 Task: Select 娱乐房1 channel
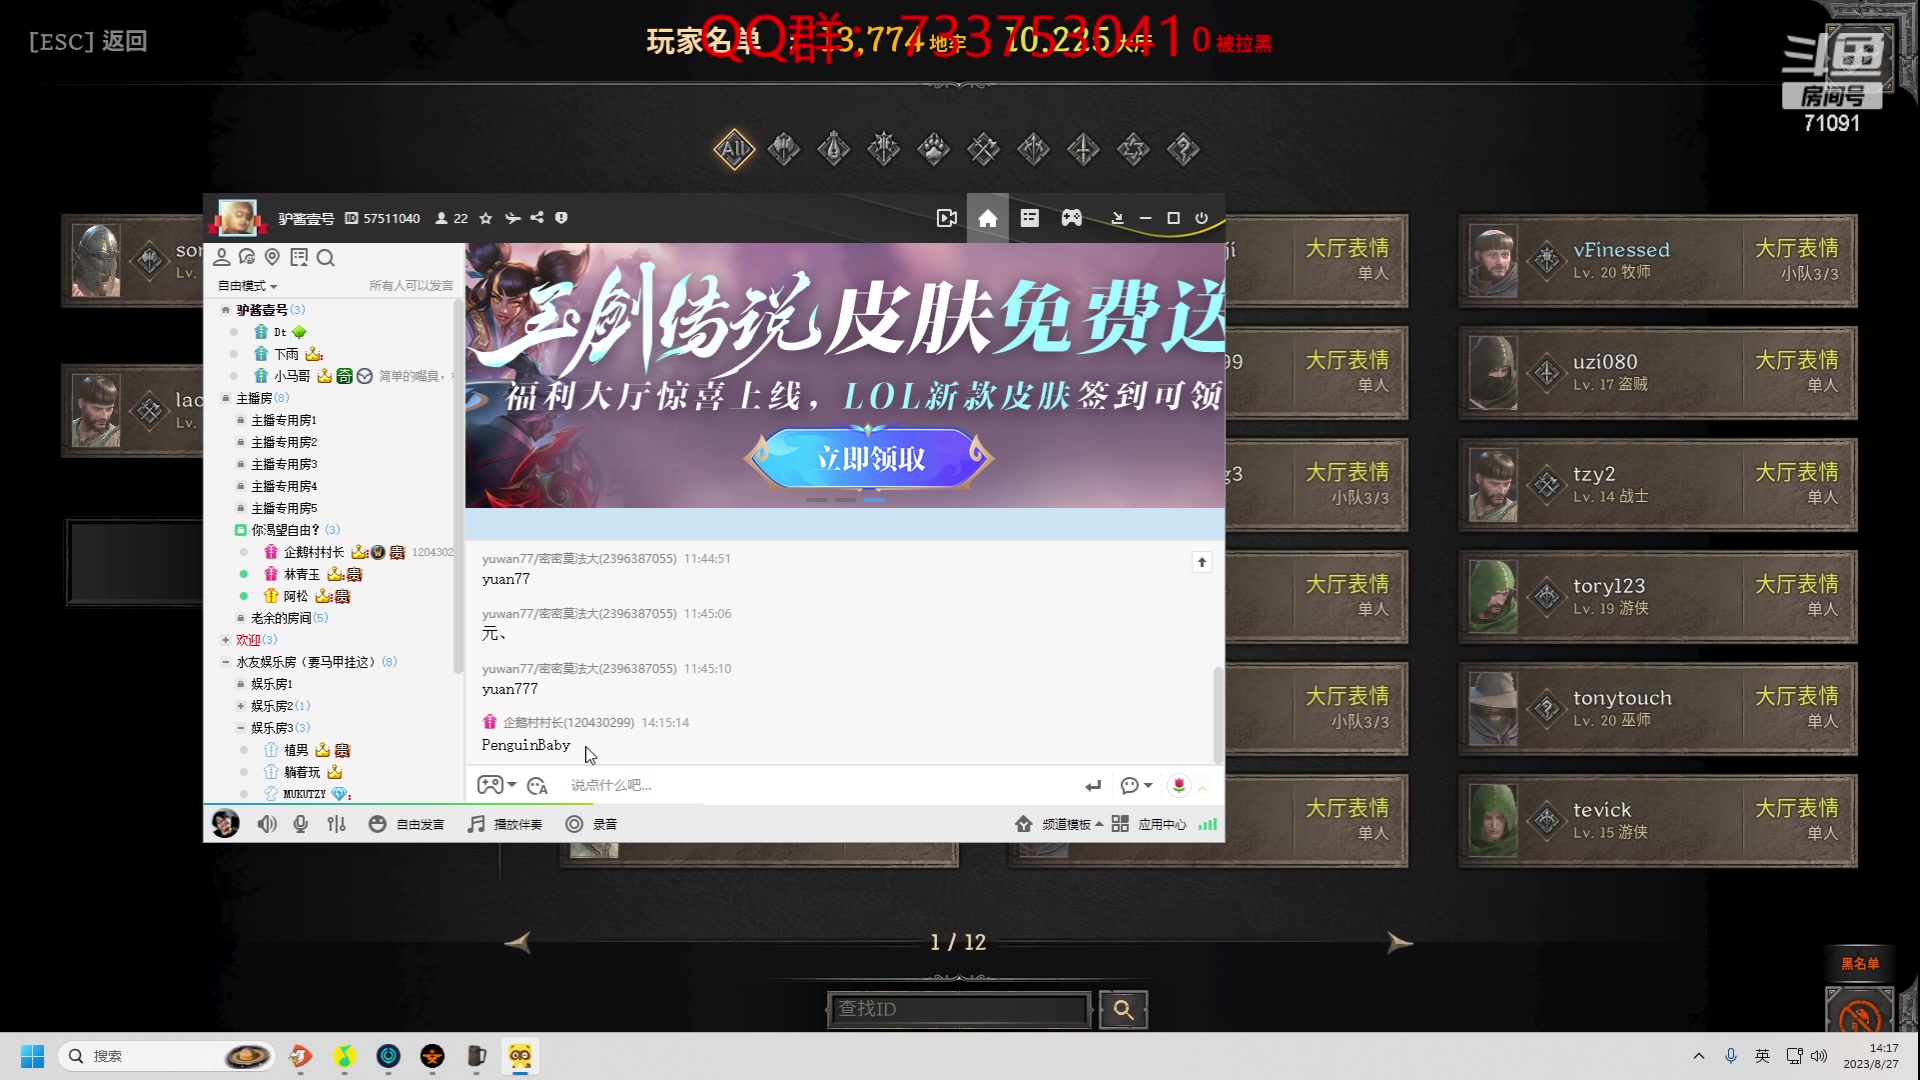[x=271, y=684]
